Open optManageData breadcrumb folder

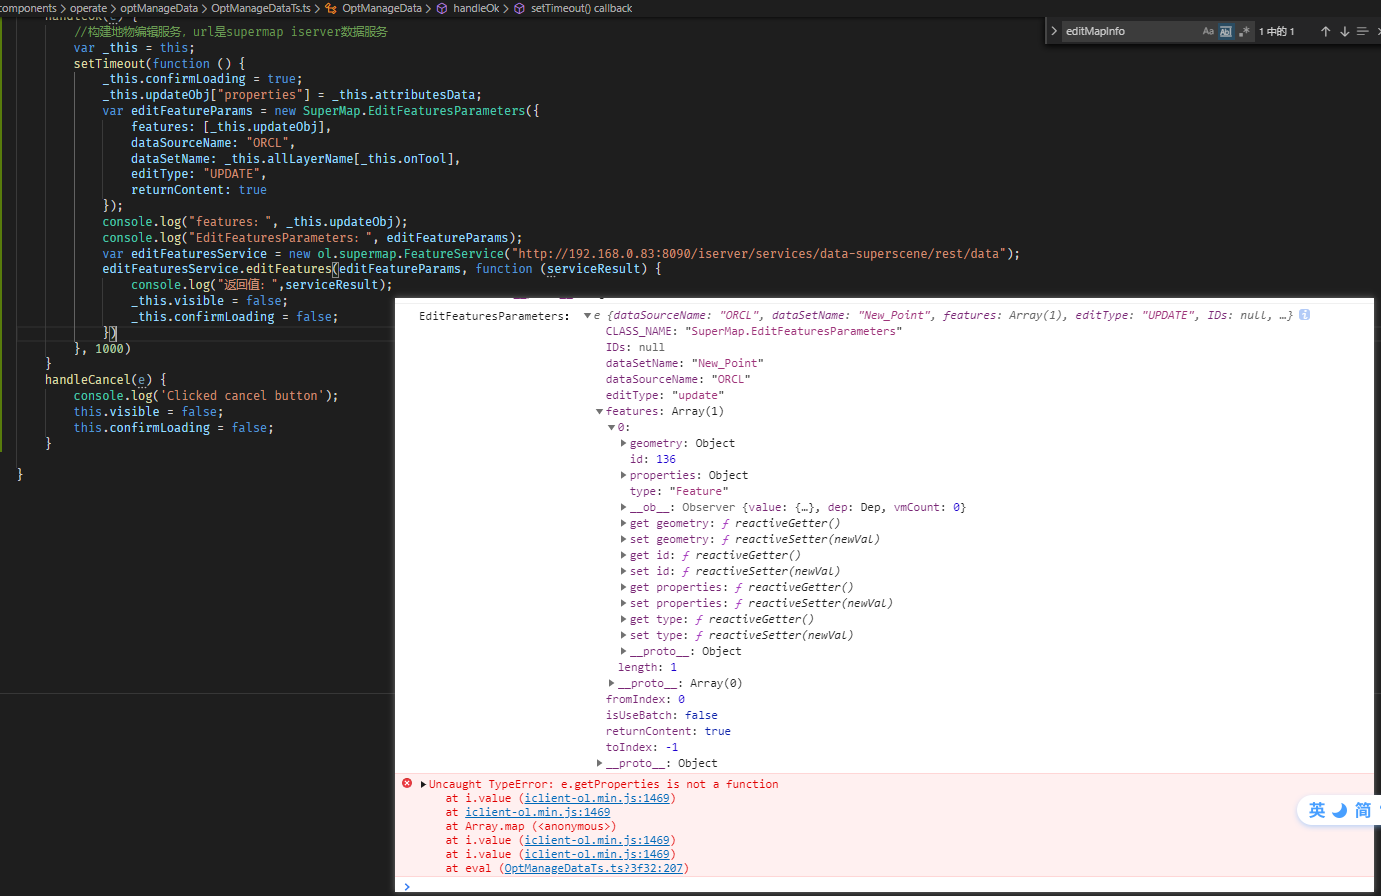point(159,8)
